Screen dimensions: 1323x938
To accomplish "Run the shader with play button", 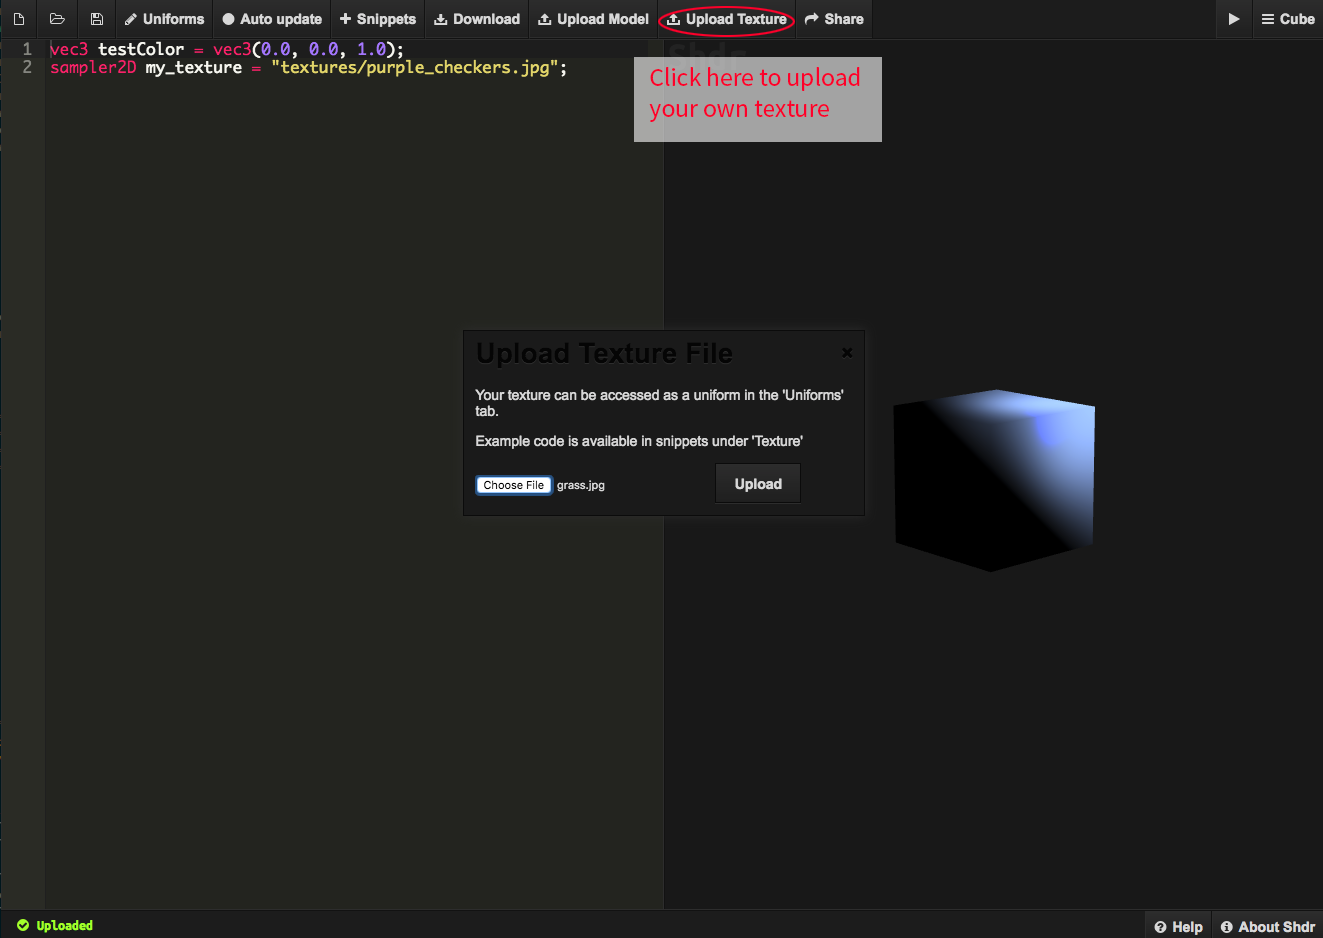I will click(x=1234, y=19).
